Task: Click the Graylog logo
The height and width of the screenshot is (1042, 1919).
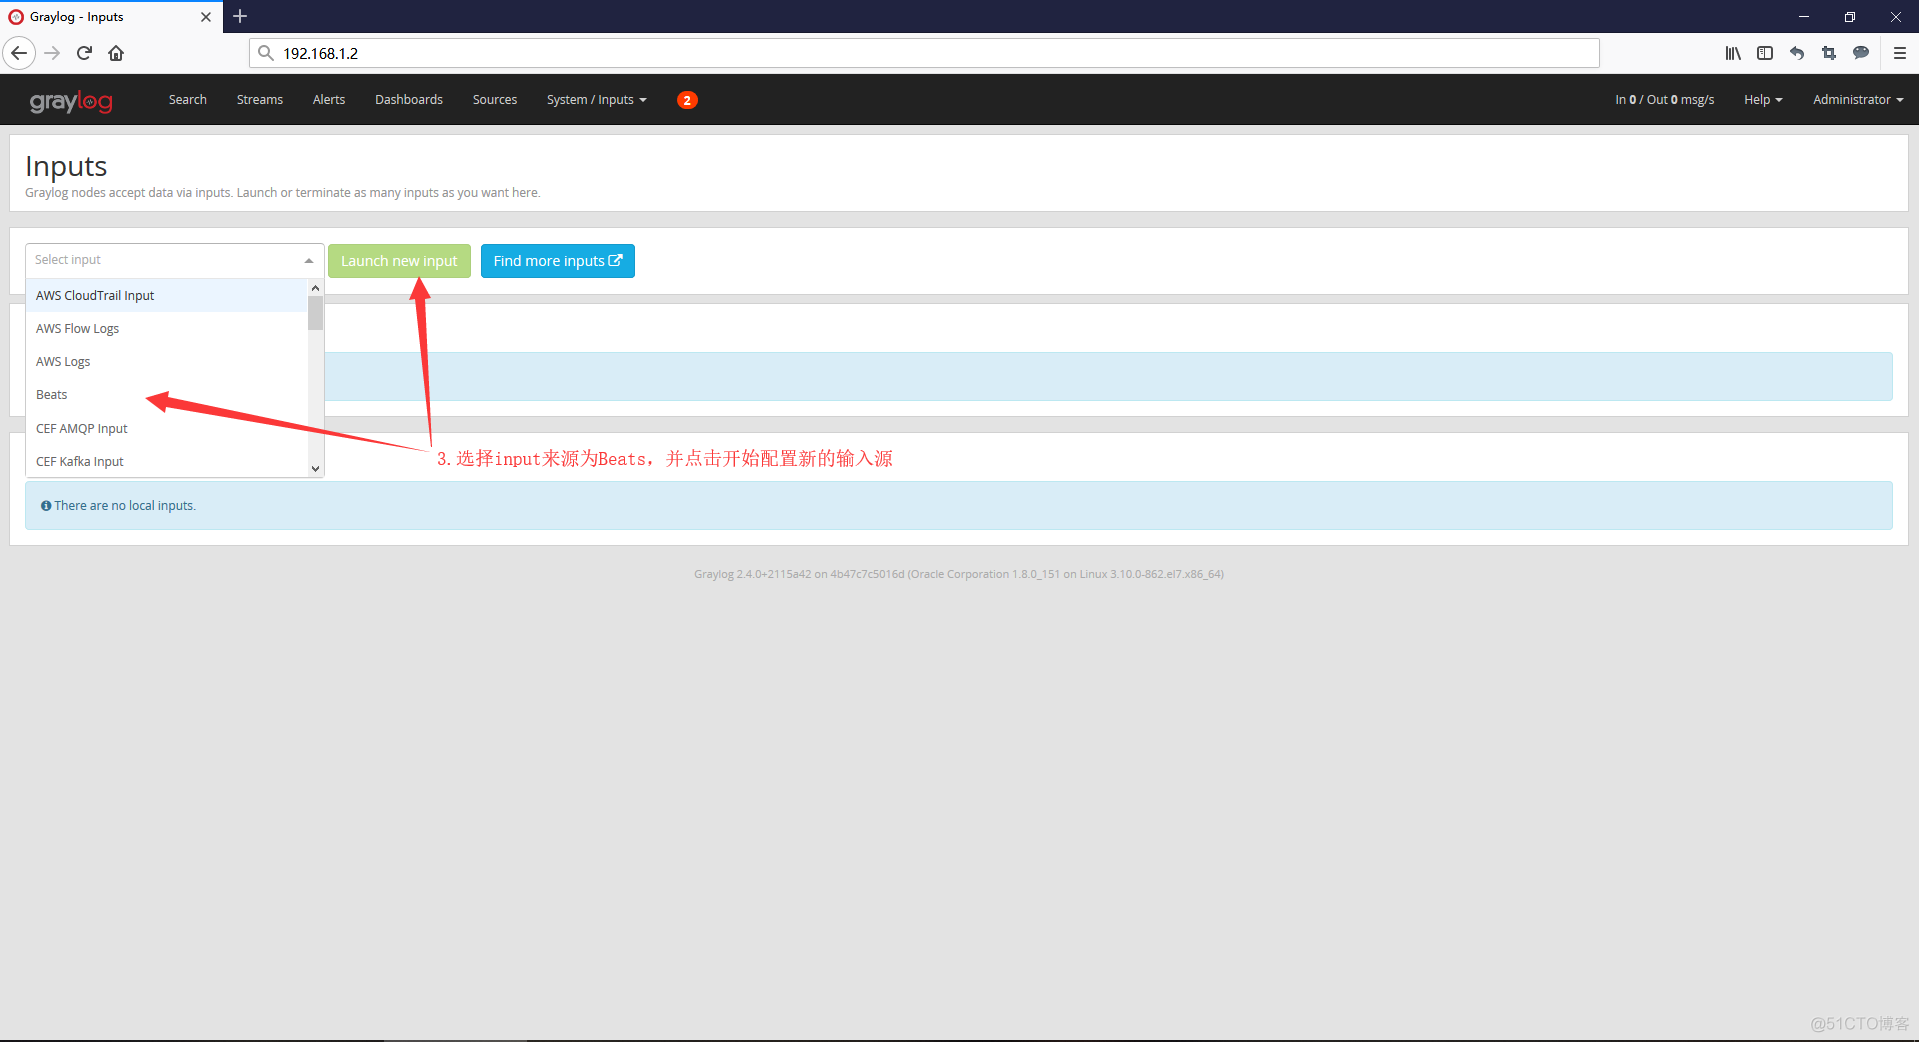Action: coord(71,101)
